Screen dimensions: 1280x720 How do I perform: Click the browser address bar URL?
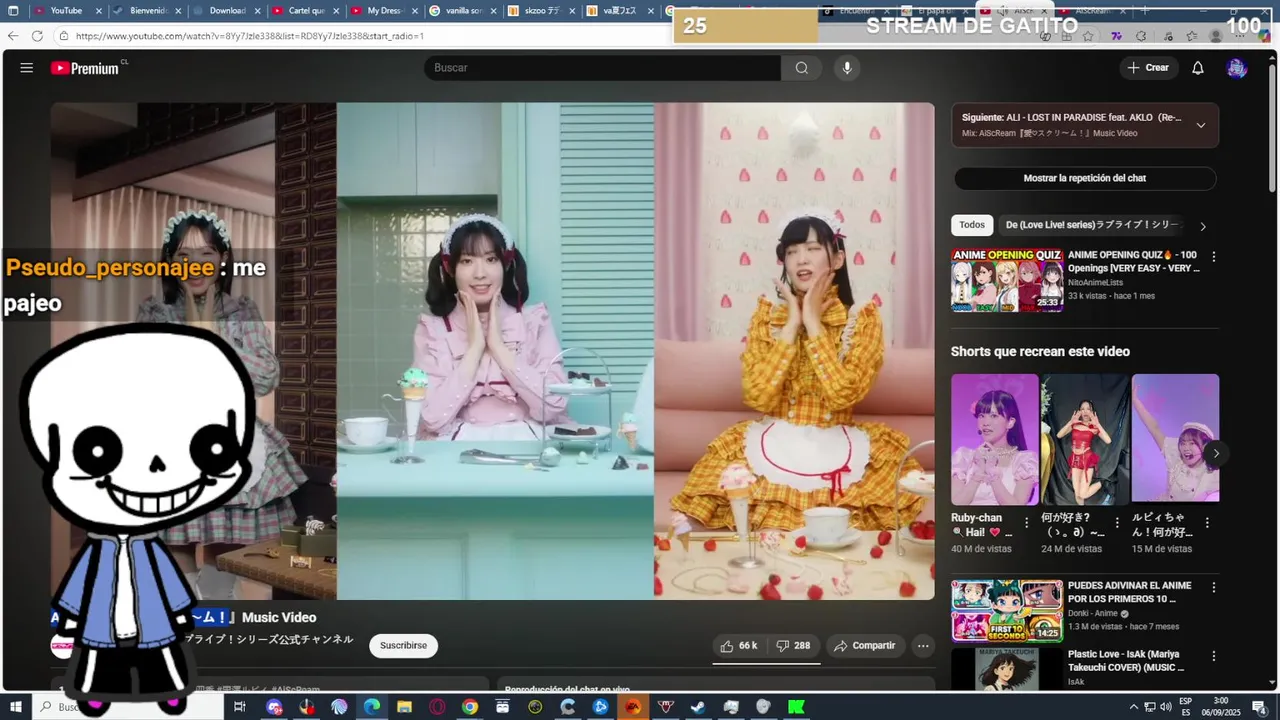(x=250, y=36)
